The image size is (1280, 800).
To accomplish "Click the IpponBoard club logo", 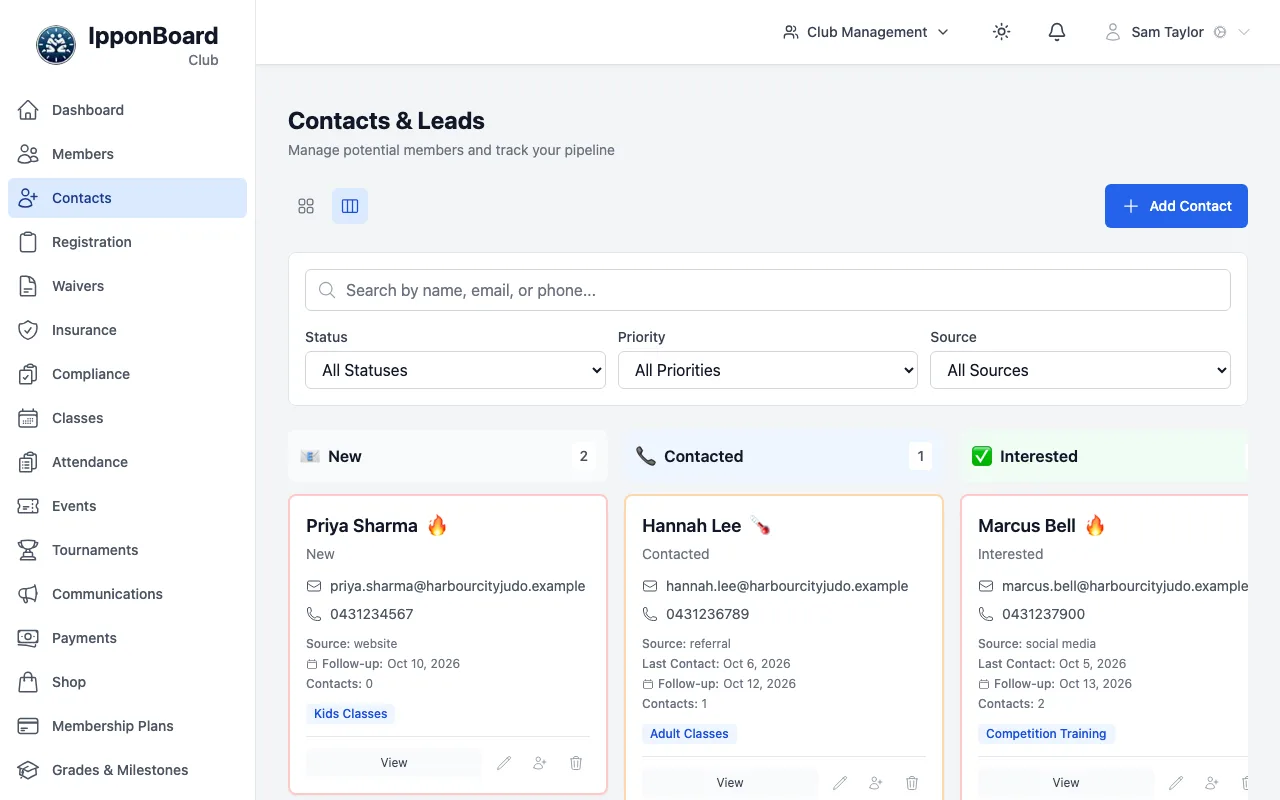I will click(56, 45).
